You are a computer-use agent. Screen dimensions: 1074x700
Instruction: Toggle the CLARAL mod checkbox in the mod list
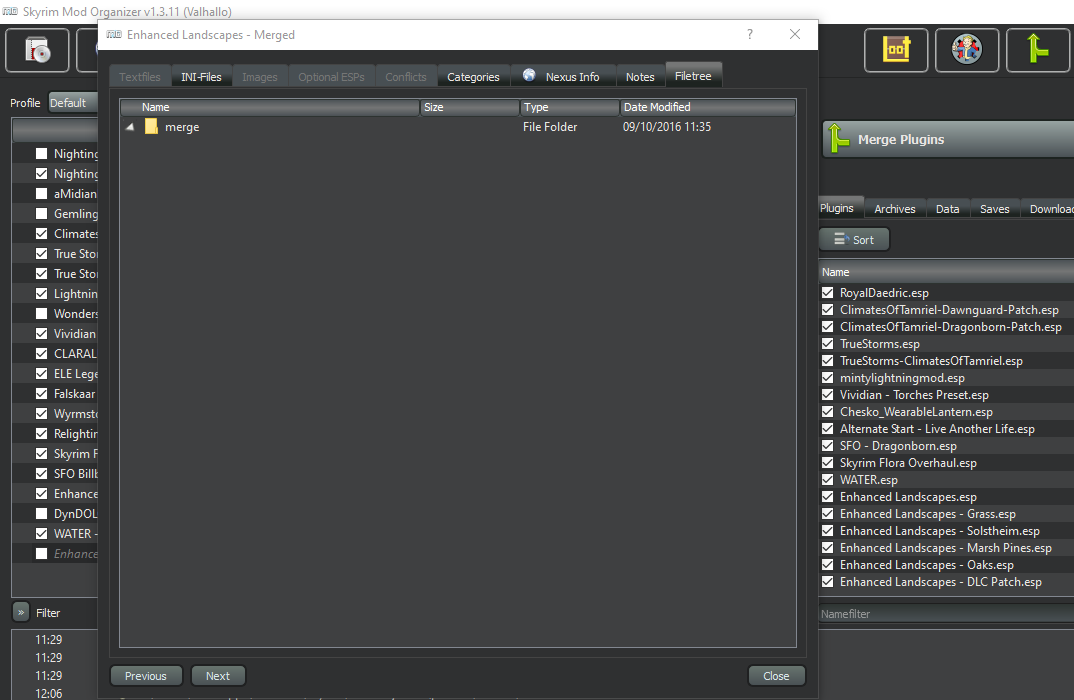click(x=42, y=353)
